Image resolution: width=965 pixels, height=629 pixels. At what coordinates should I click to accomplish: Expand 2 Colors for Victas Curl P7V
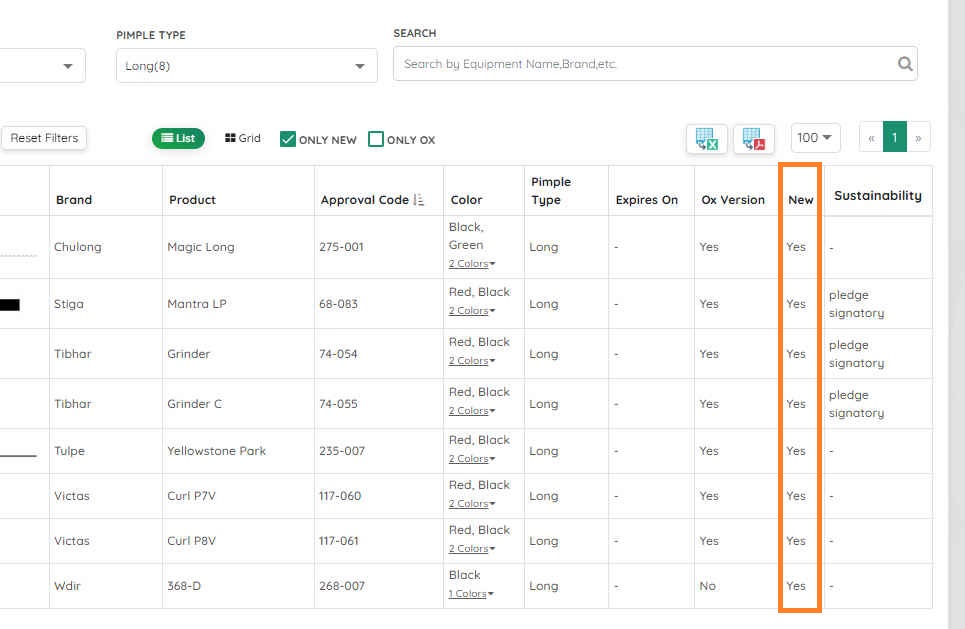[471, 503]
